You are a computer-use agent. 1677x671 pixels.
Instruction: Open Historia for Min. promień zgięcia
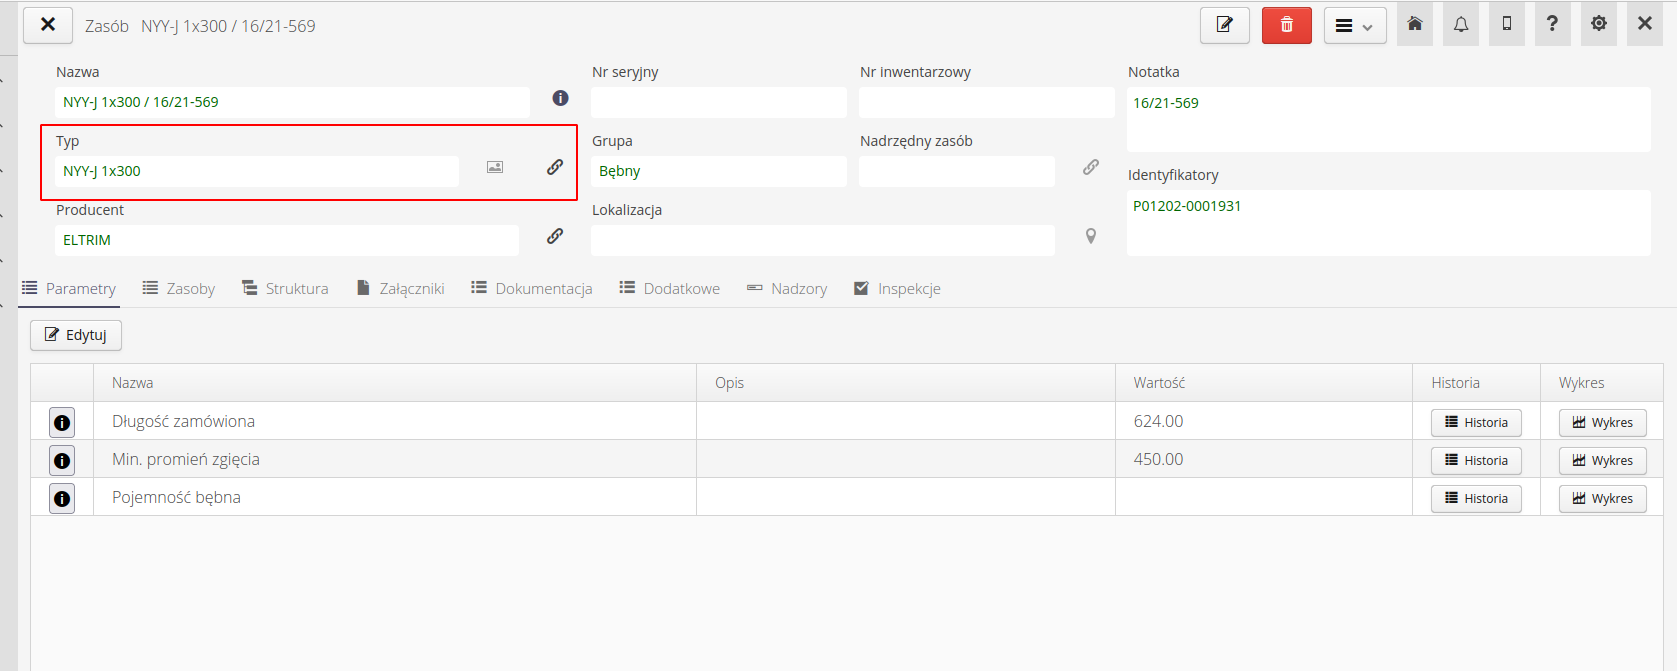click(1476, 461)
